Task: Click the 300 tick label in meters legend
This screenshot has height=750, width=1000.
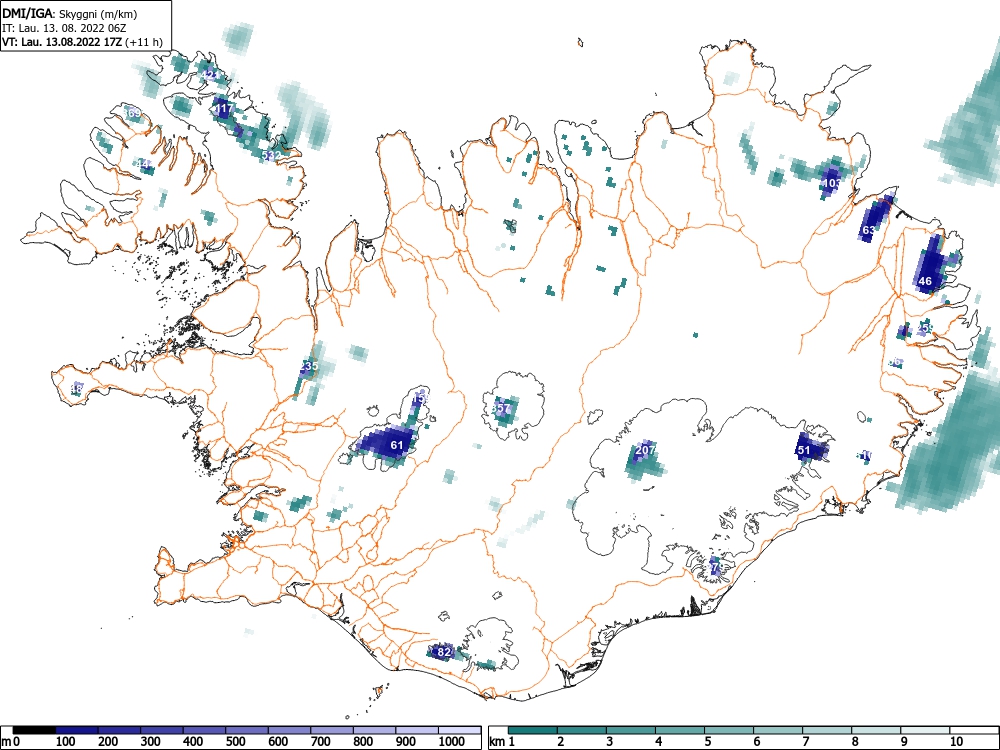Action: coord(151,742)
